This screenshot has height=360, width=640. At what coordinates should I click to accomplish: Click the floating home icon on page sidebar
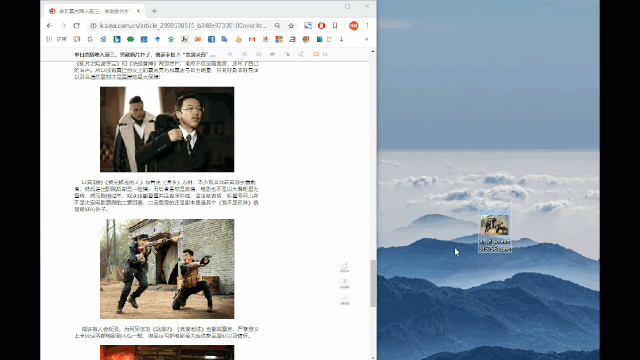(x=344, y=267)
